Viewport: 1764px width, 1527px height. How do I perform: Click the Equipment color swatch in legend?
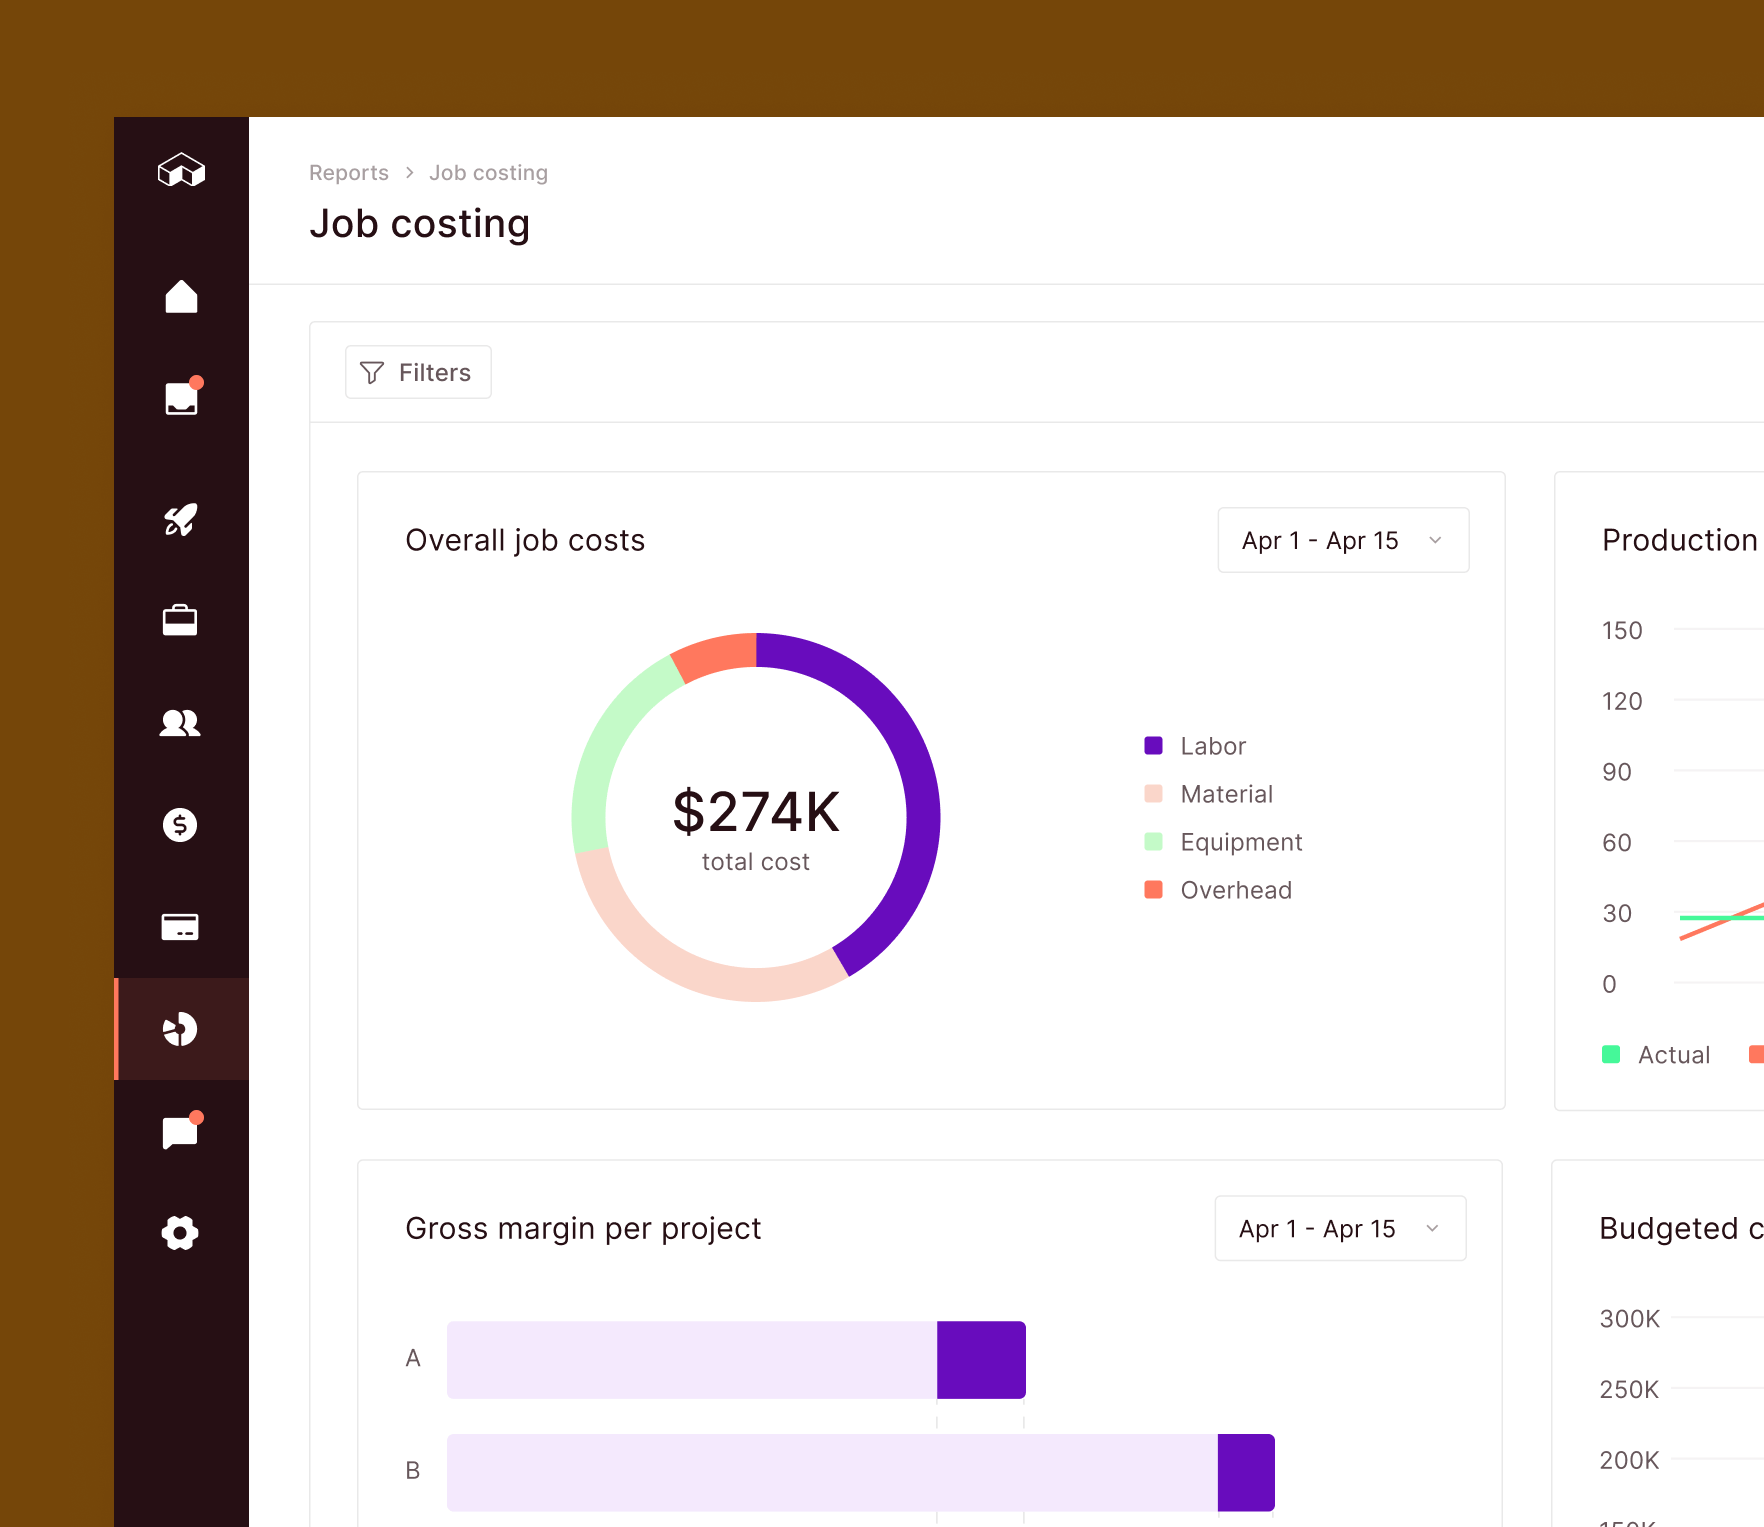[x=1154, y=841]
